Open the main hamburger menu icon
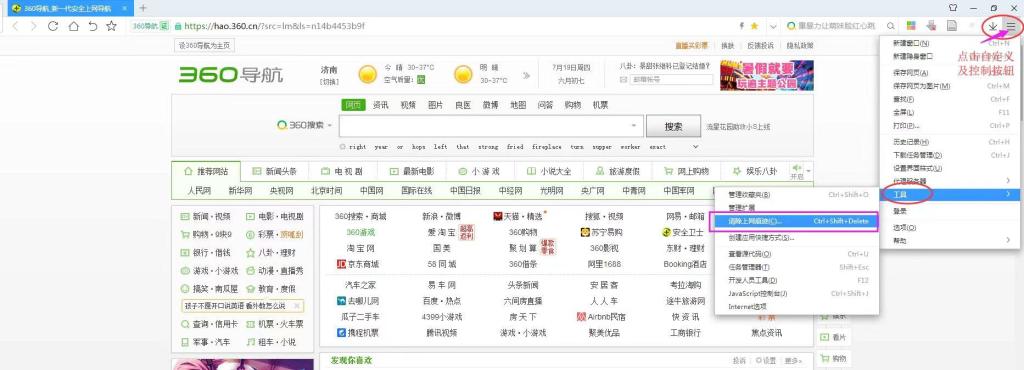1024x370 pixels. [x=1011, y=26]
